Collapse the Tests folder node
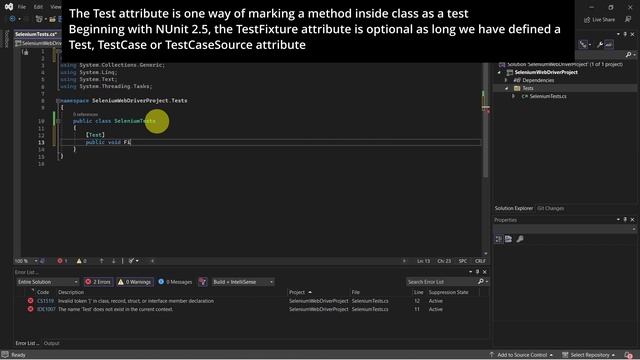This screenshot has width=640, height=360. pyautogui.click(x=507, y=89)
